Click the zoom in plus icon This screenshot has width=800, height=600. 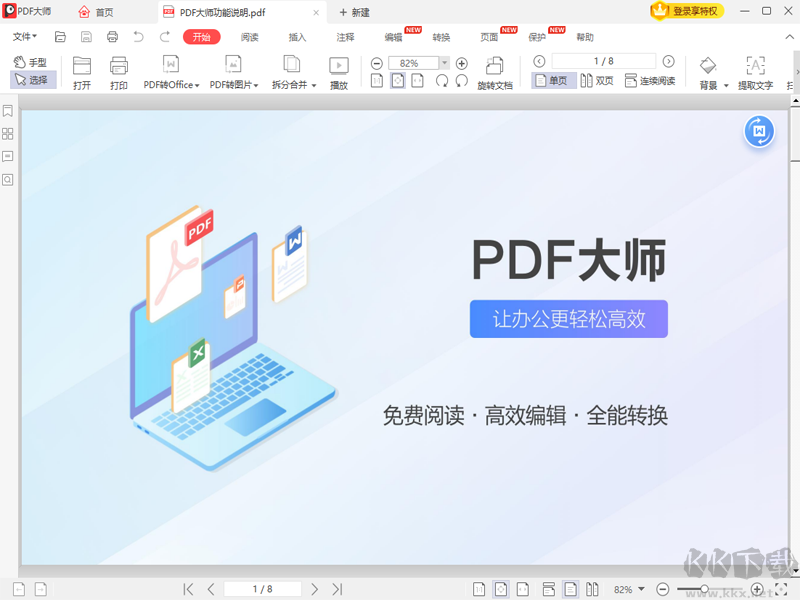pos(461,61)
